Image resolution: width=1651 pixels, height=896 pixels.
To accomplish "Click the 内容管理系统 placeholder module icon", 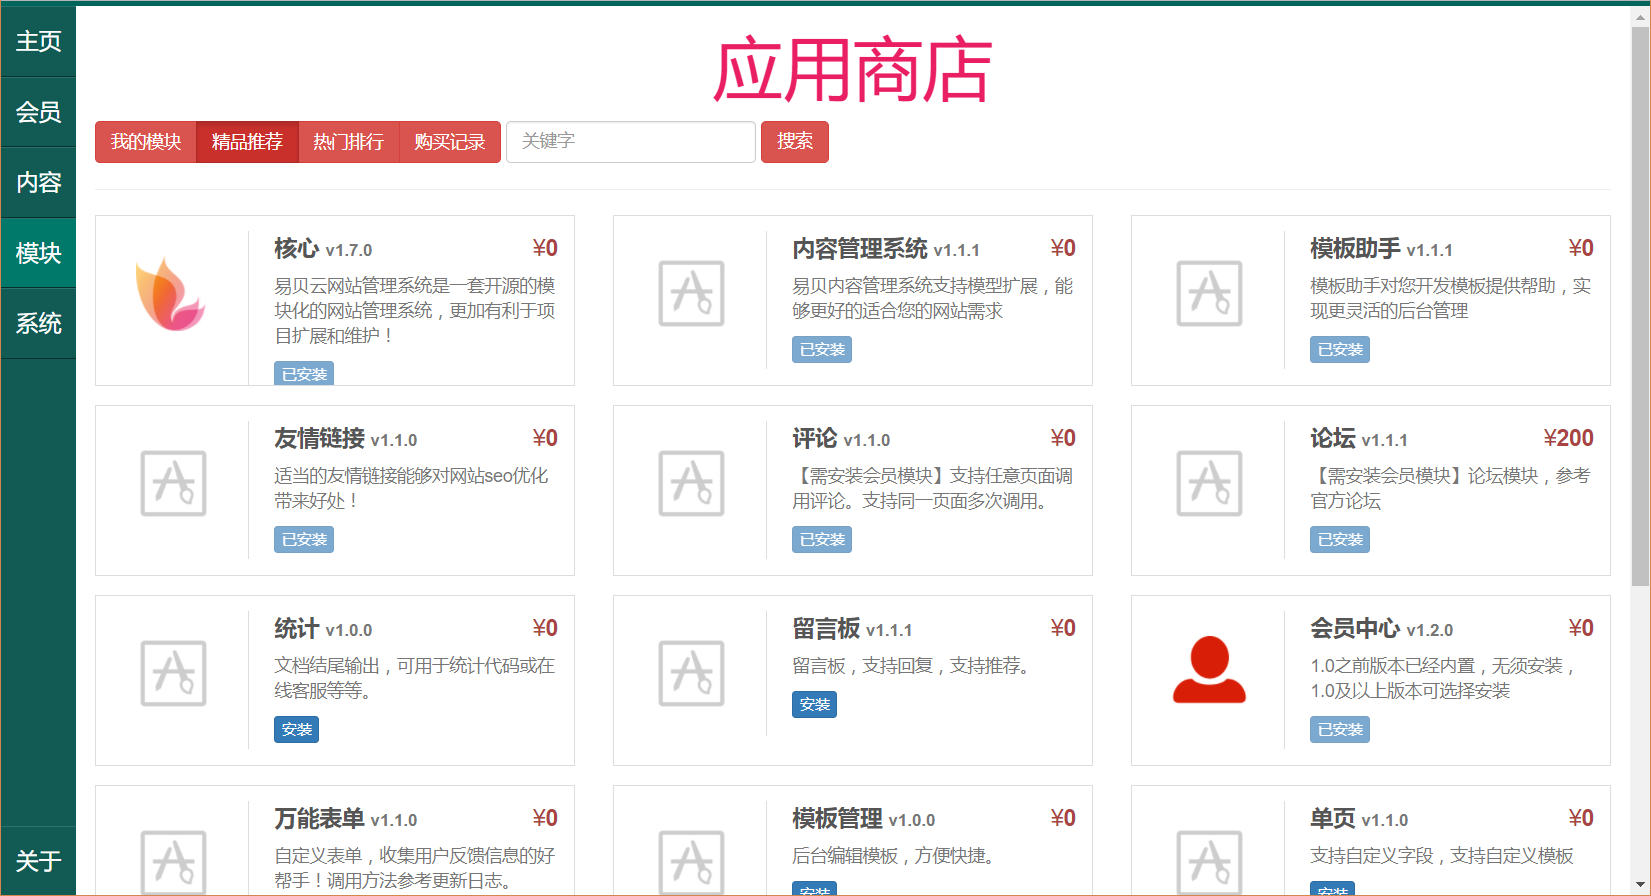I will [x=691, y=294].
